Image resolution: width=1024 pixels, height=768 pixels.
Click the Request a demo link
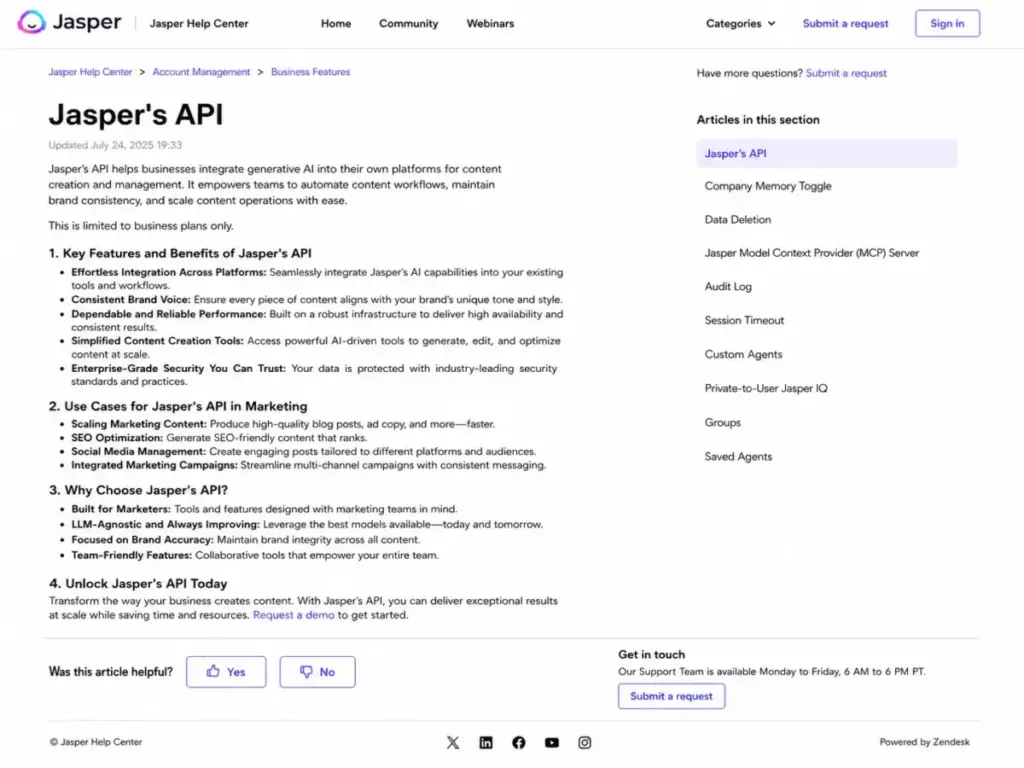click(293, 615)
